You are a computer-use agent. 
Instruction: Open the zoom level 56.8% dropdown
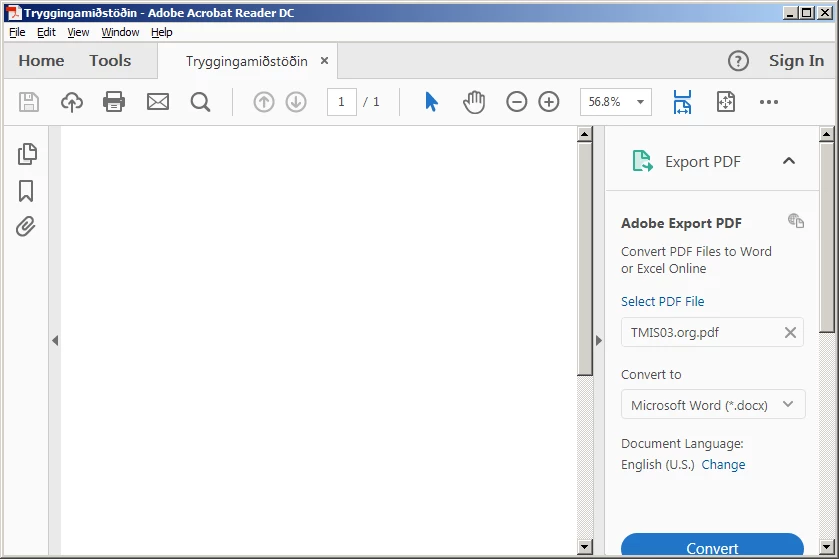(640, 102)
